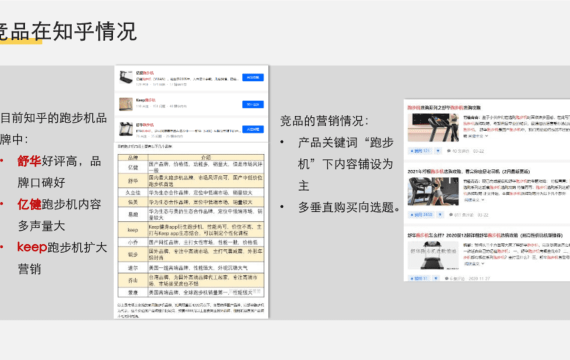Viewport: 570px width, 360px height.
Task: Click follow button for the Keep treadmill topic
Action: (x=253, y=104)
